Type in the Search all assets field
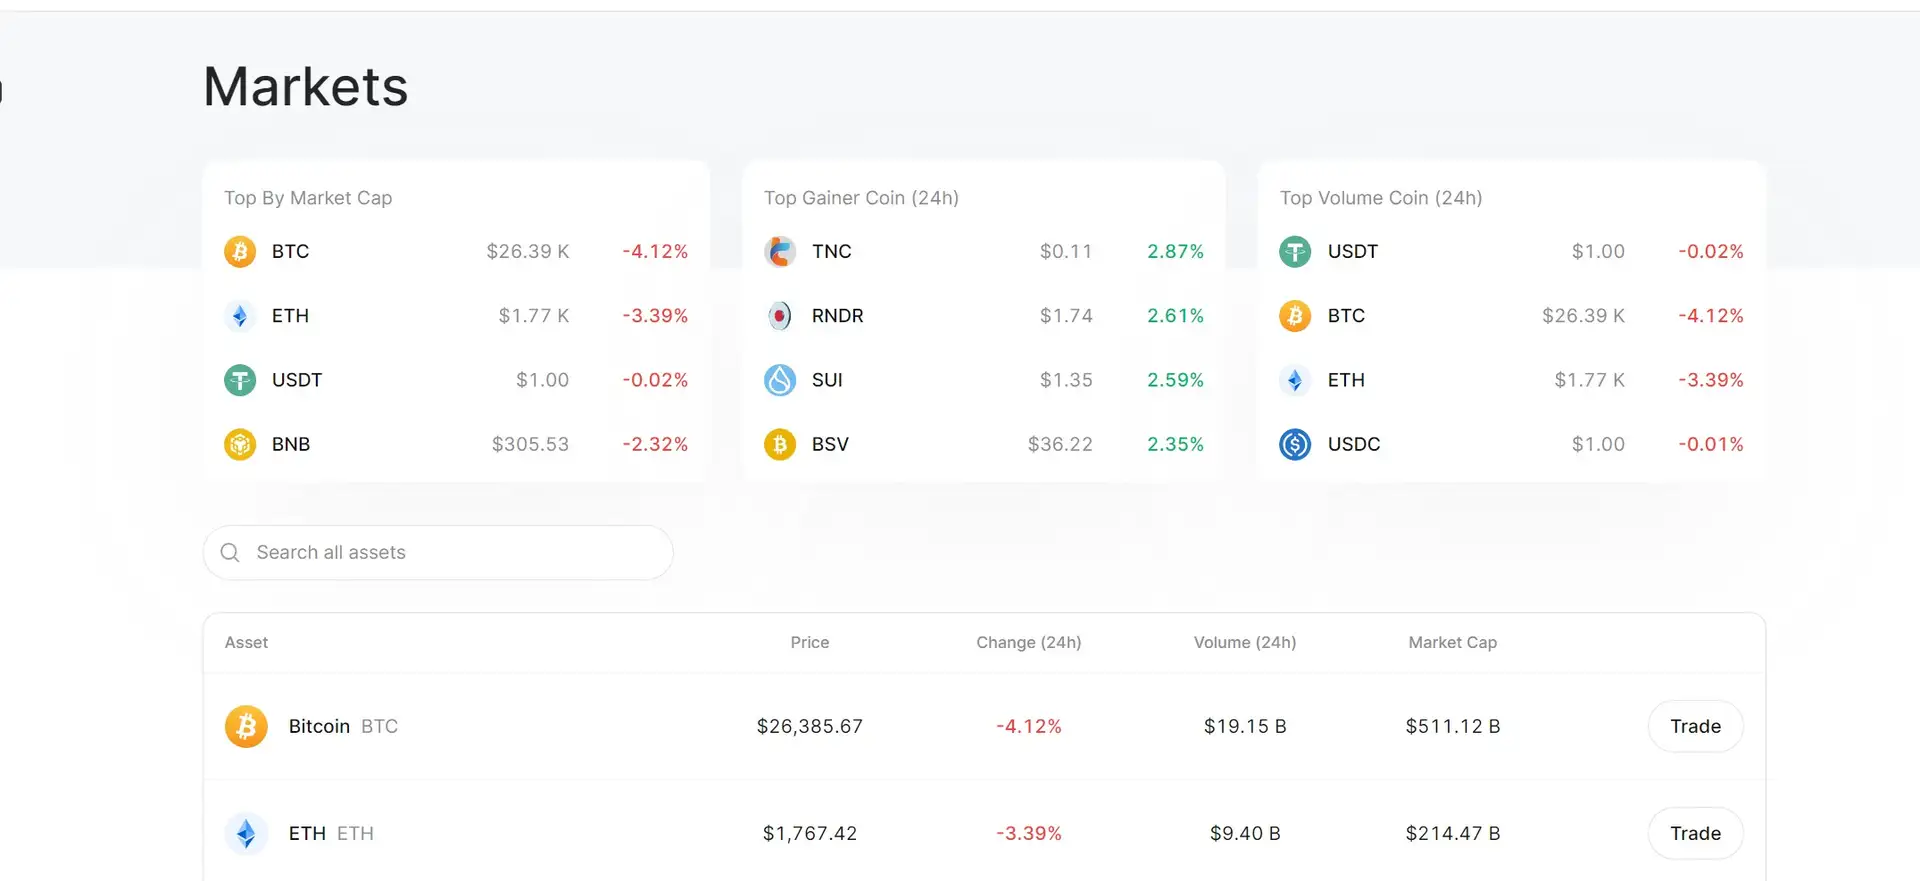Screen dimensions: 1920x881 pyautogui.click(x=450, y=553)
